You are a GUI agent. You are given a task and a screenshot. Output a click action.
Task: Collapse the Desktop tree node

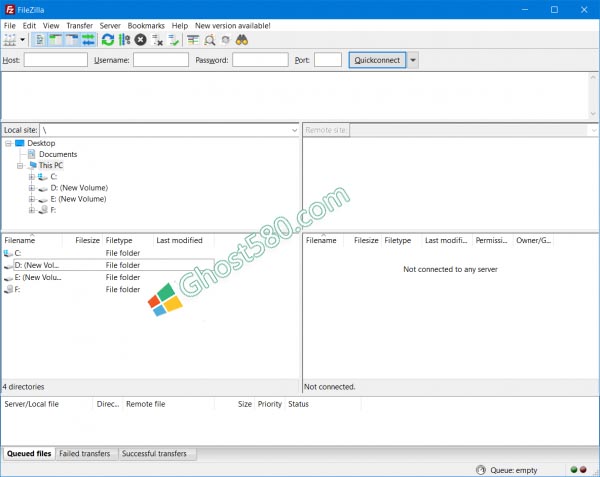(8, 143)
